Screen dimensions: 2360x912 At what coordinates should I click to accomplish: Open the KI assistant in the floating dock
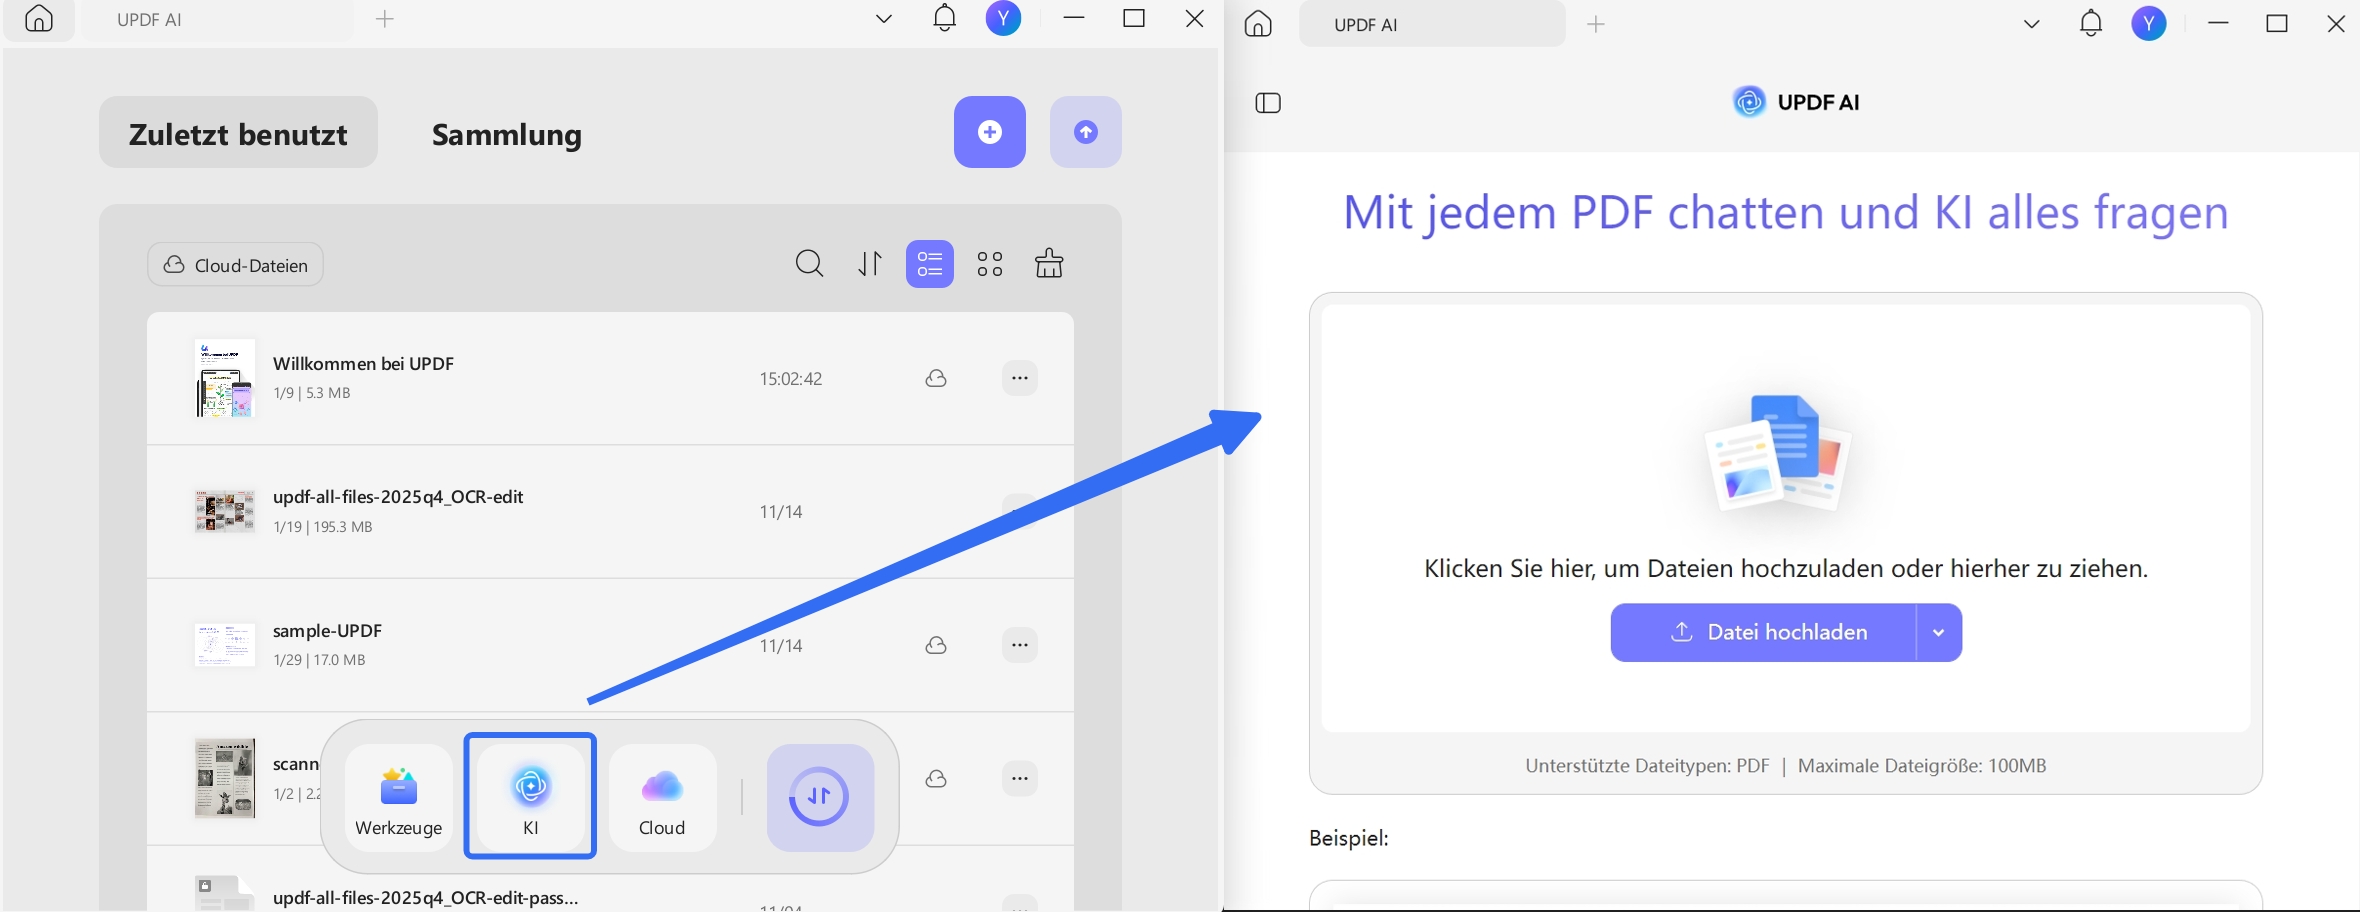click(530, 796)
